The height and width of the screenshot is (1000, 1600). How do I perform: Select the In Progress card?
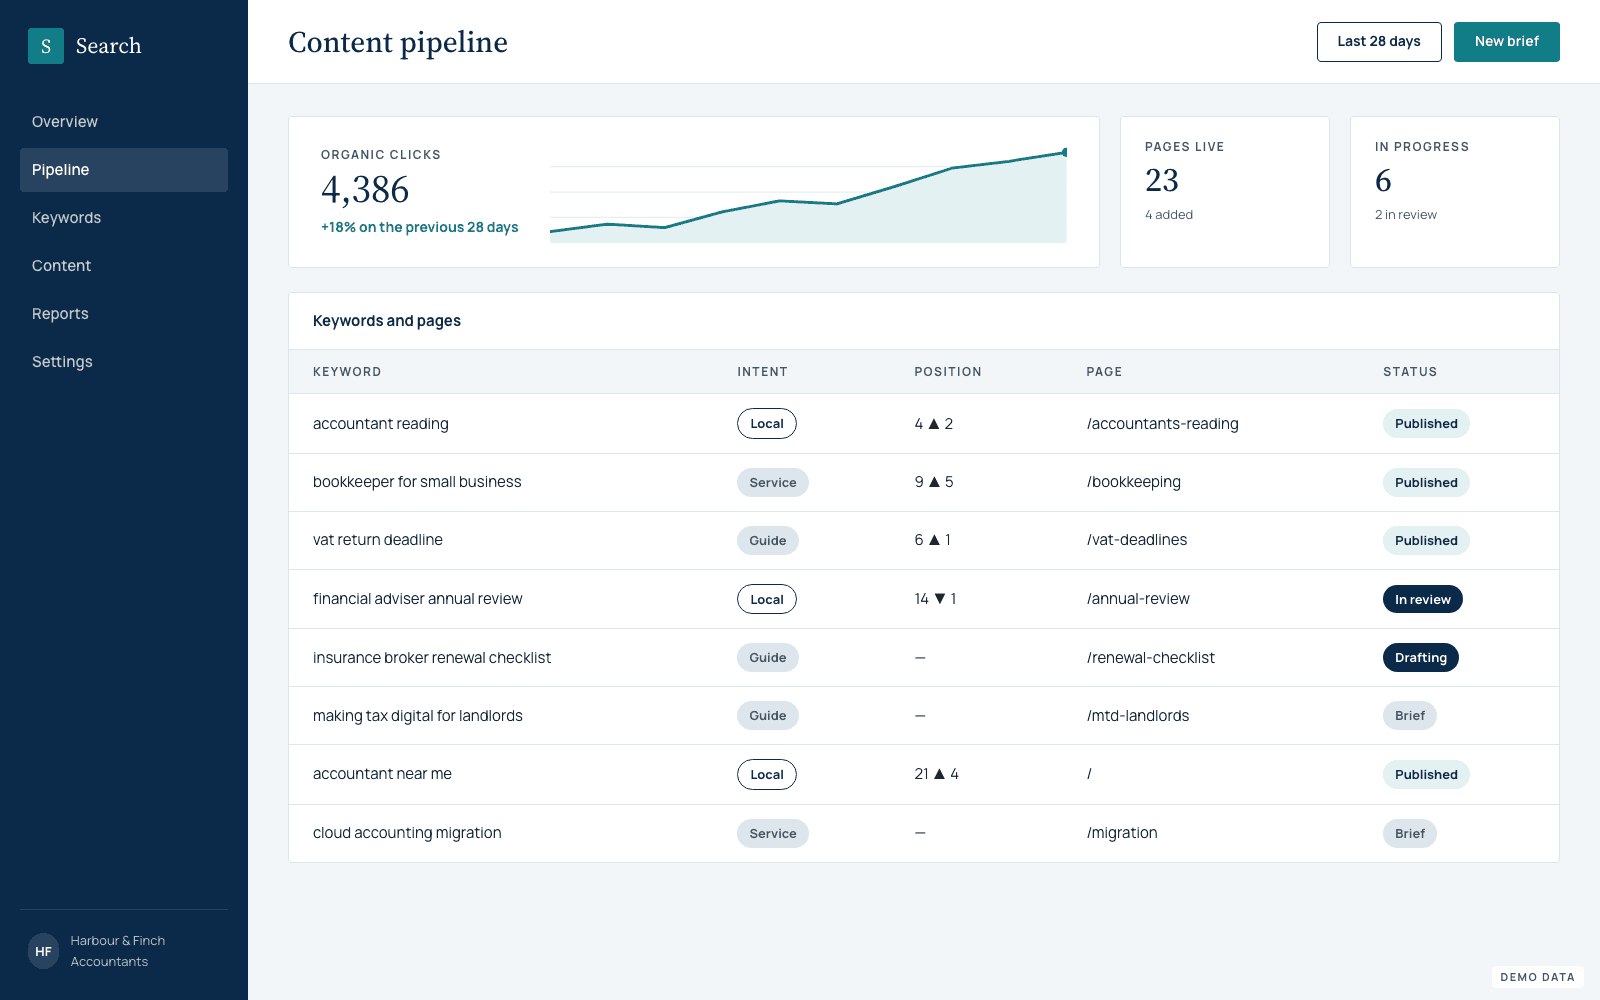pos(1455,192)
